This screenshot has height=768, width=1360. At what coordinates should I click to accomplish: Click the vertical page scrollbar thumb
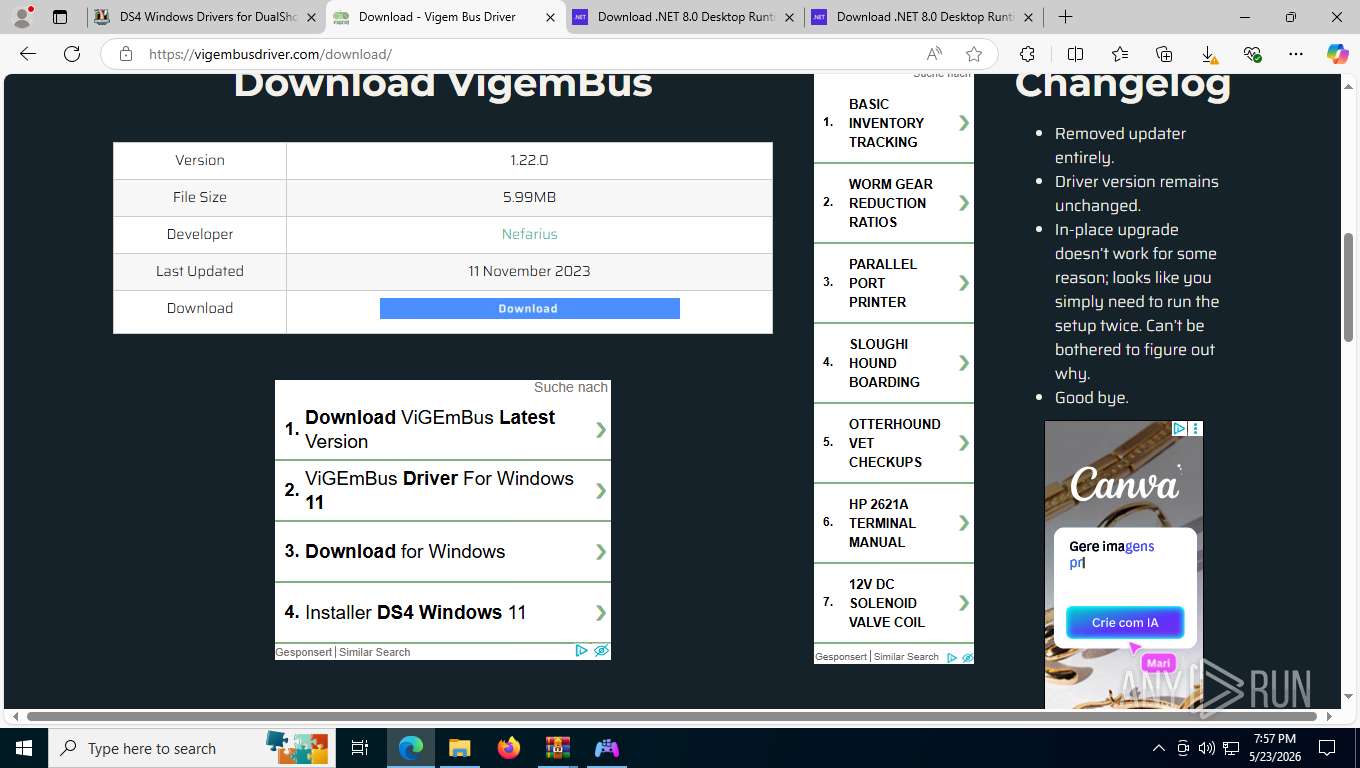click(1349, 287)
